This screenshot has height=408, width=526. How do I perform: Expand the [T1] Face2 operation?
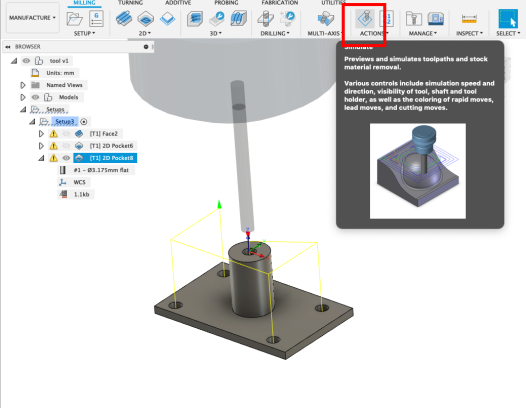point(41,134)
